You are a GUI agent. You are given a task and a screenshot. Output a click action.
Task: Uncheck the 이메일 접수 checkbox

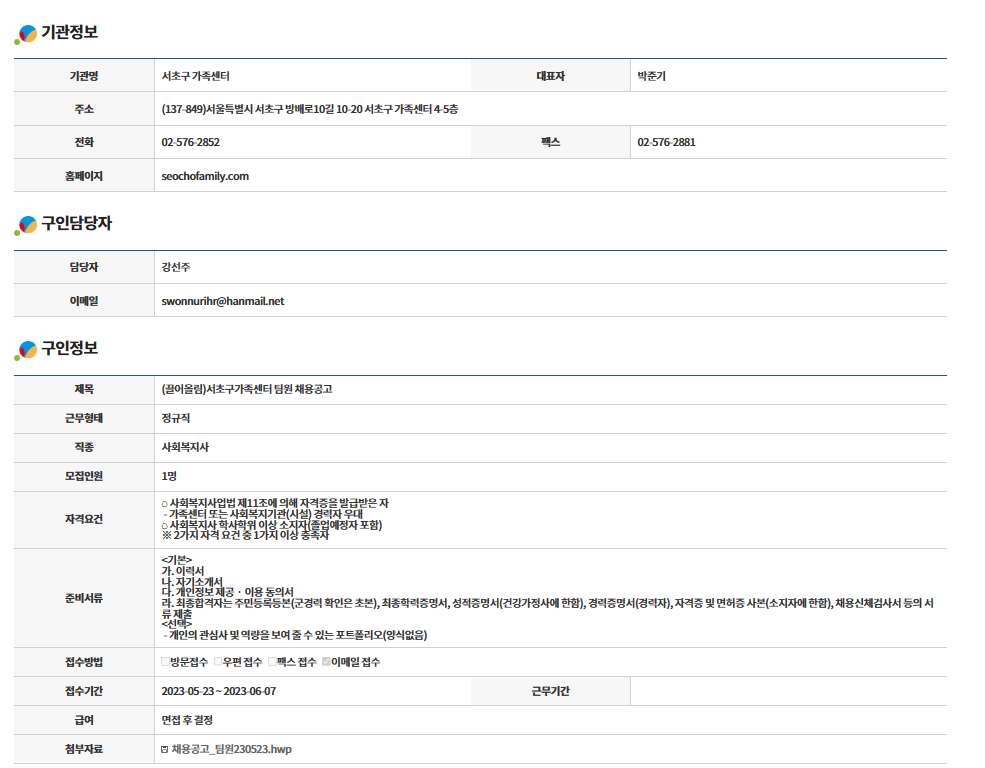tap(325, 662)
